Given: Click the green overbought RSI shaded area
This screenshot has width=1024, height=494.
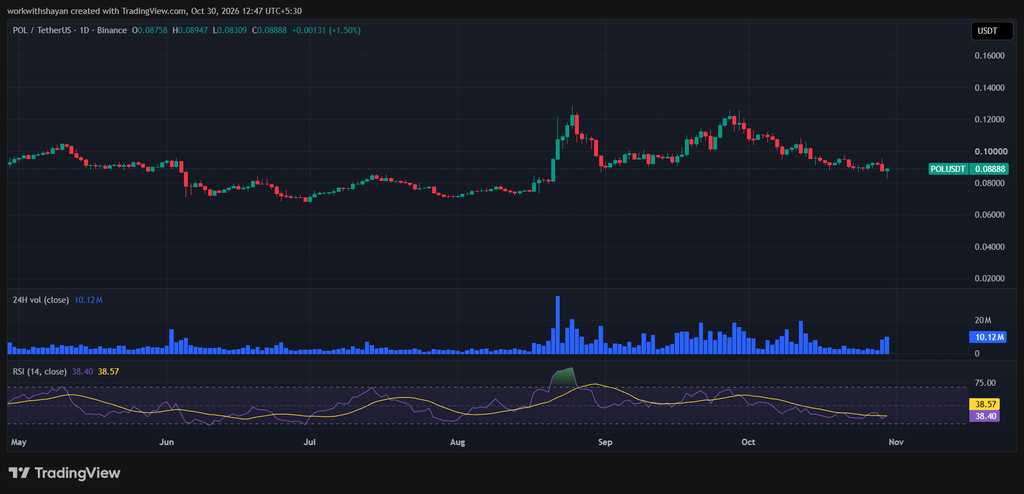Looking at the screenshot, I should (x=562, y=376).
